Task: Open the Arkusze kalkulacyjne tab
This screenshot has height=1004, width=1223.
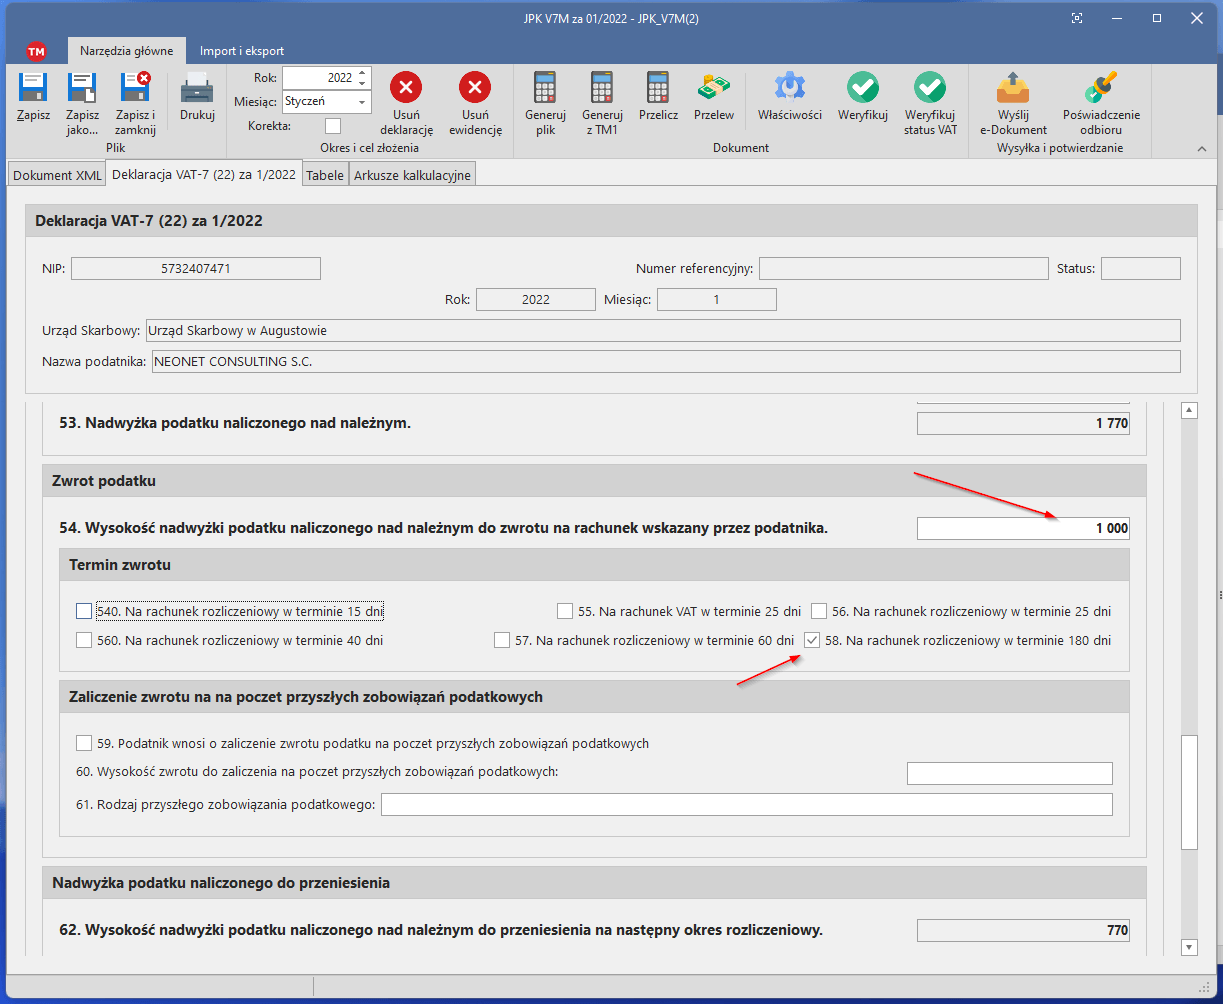Action: pos(413,175)
